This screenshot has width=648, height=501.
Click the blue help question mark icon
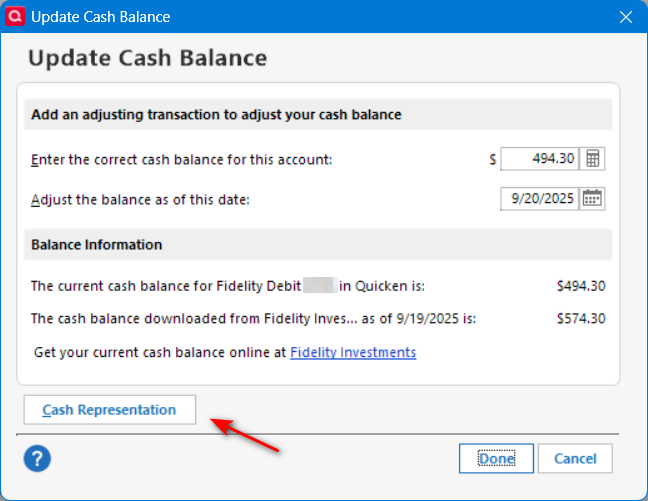pyautogui.click(x=37, y=458)
